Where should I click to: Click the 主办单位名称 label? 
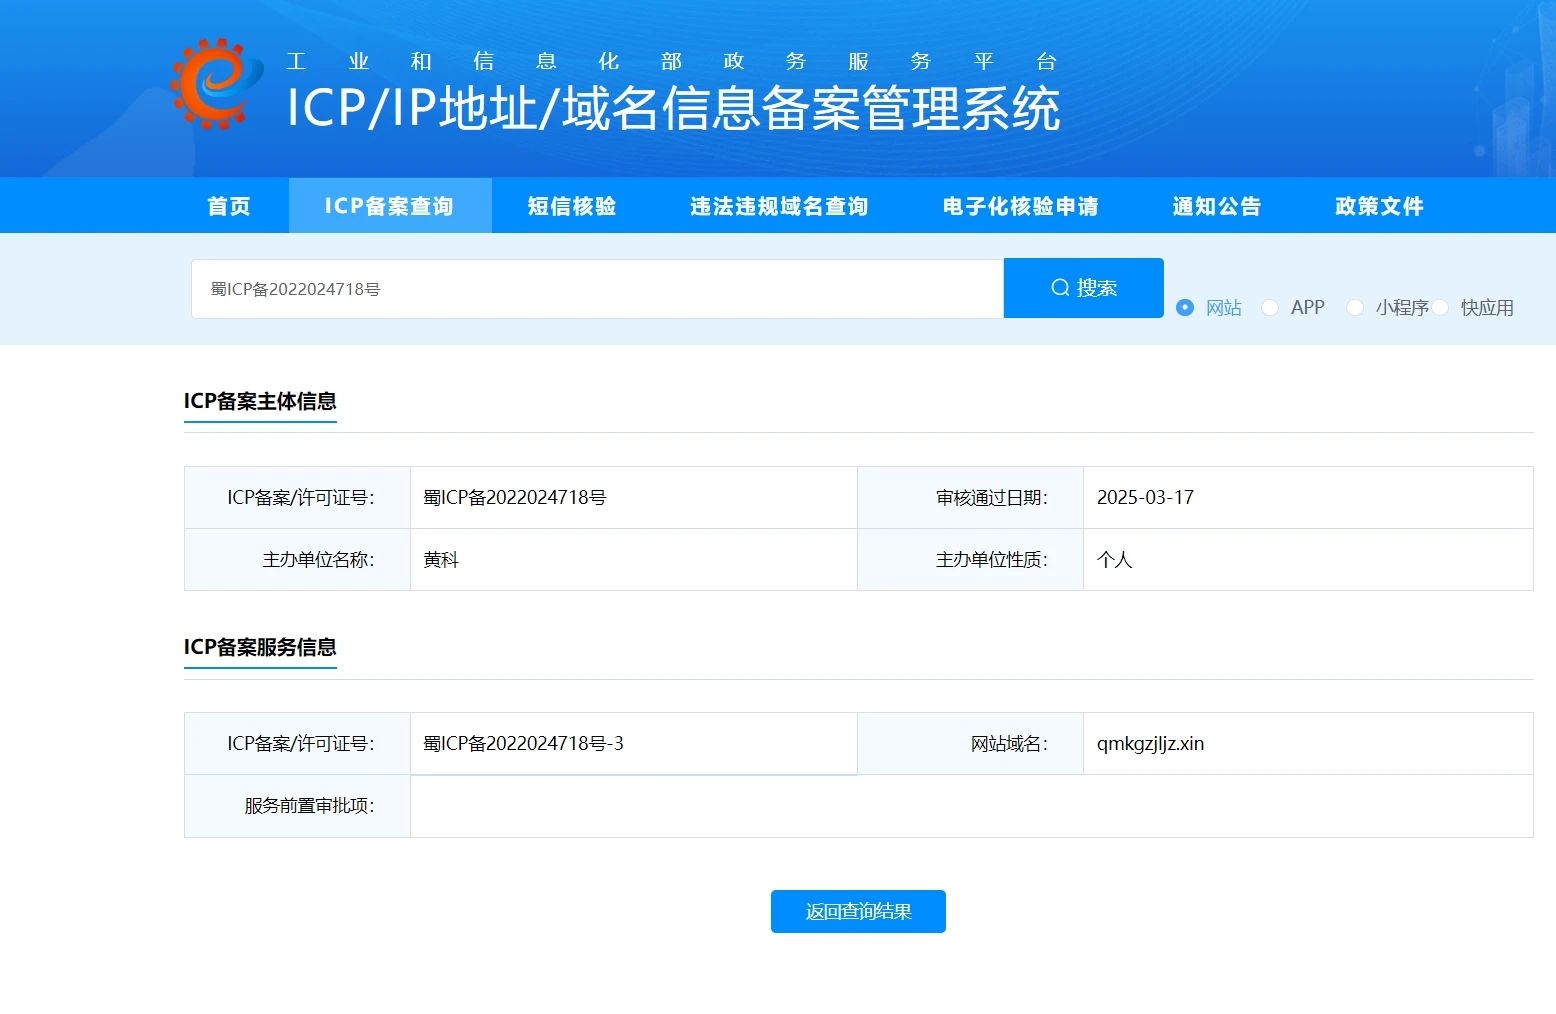318,559
